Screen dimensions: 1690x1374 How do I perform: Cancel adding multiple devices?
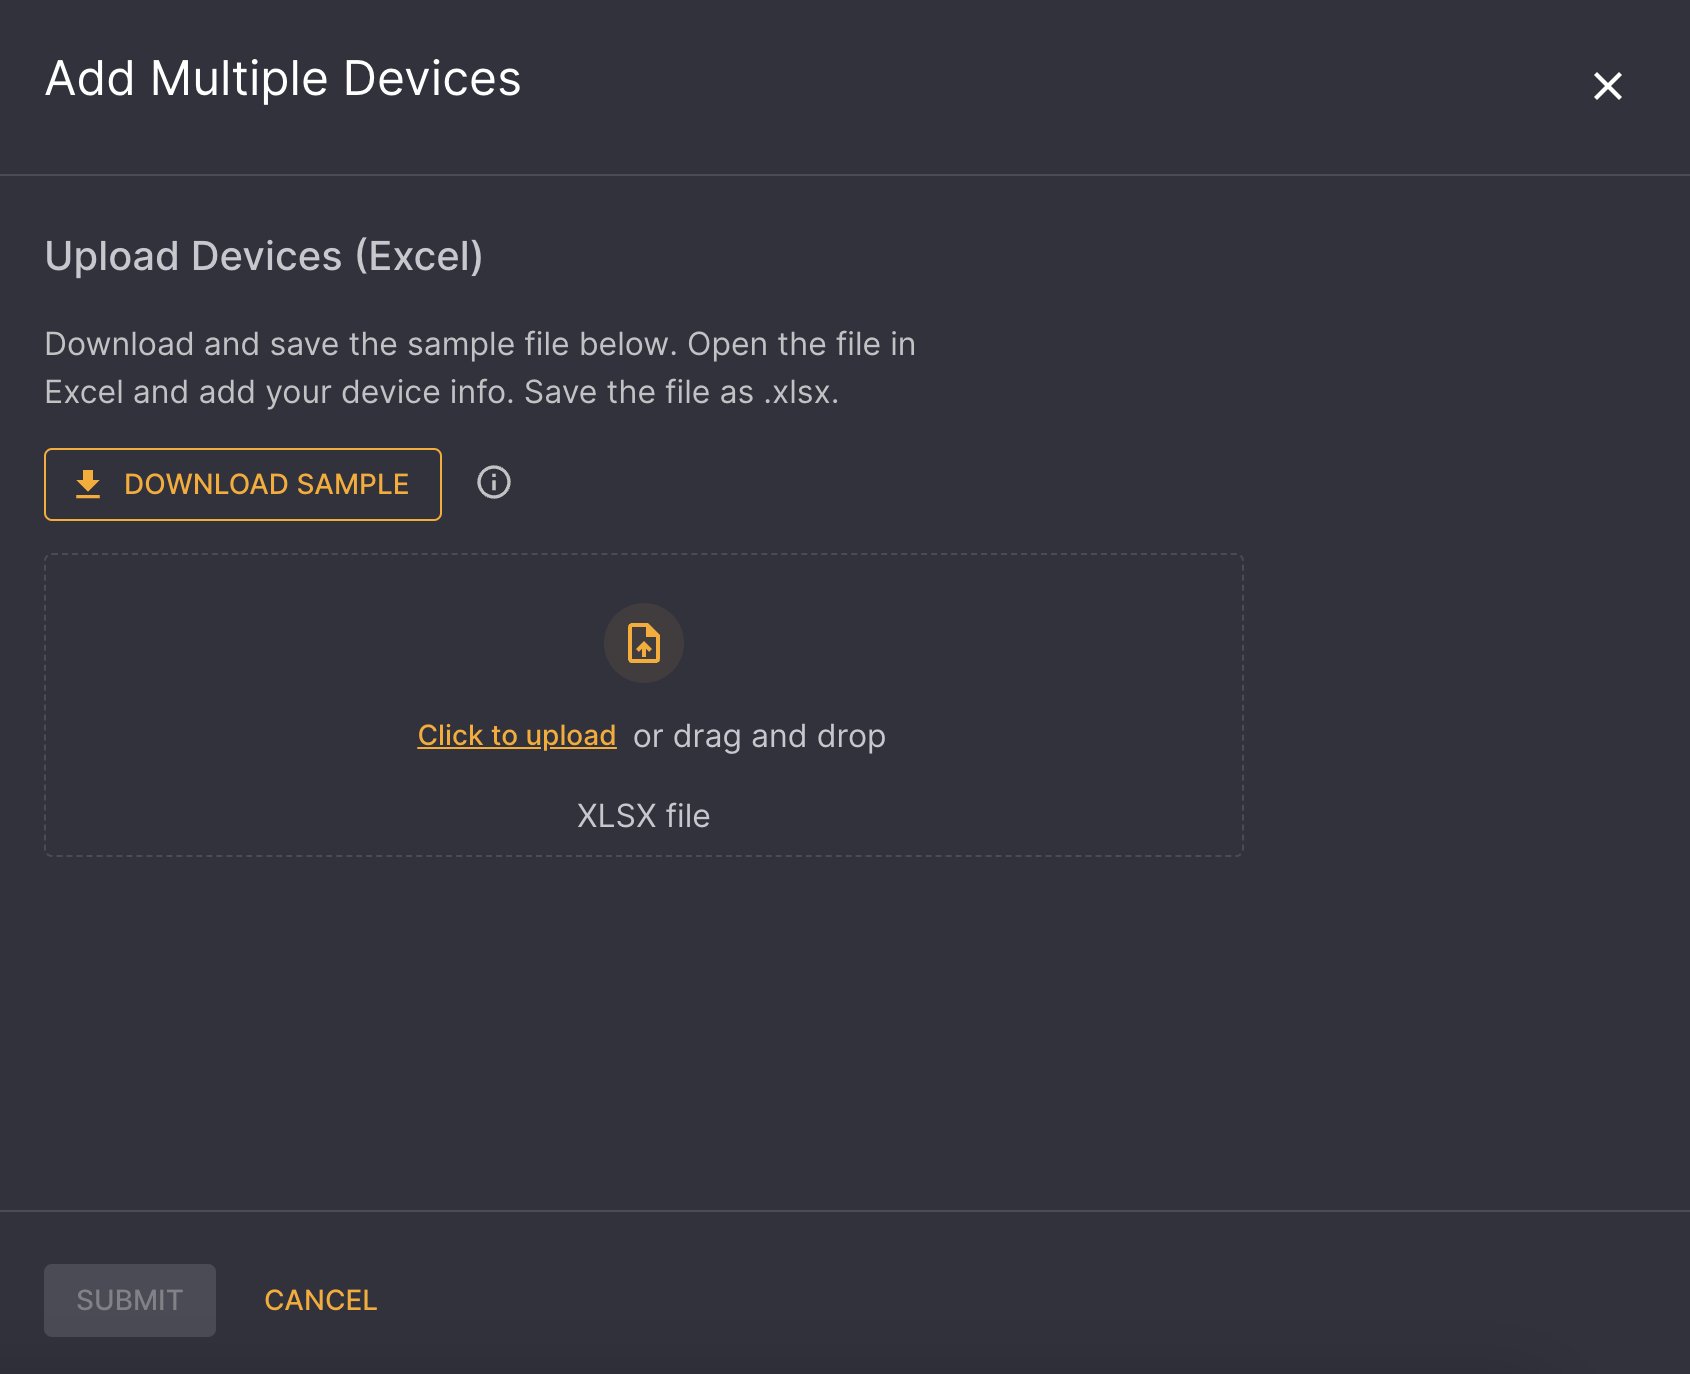(321, 1300)
